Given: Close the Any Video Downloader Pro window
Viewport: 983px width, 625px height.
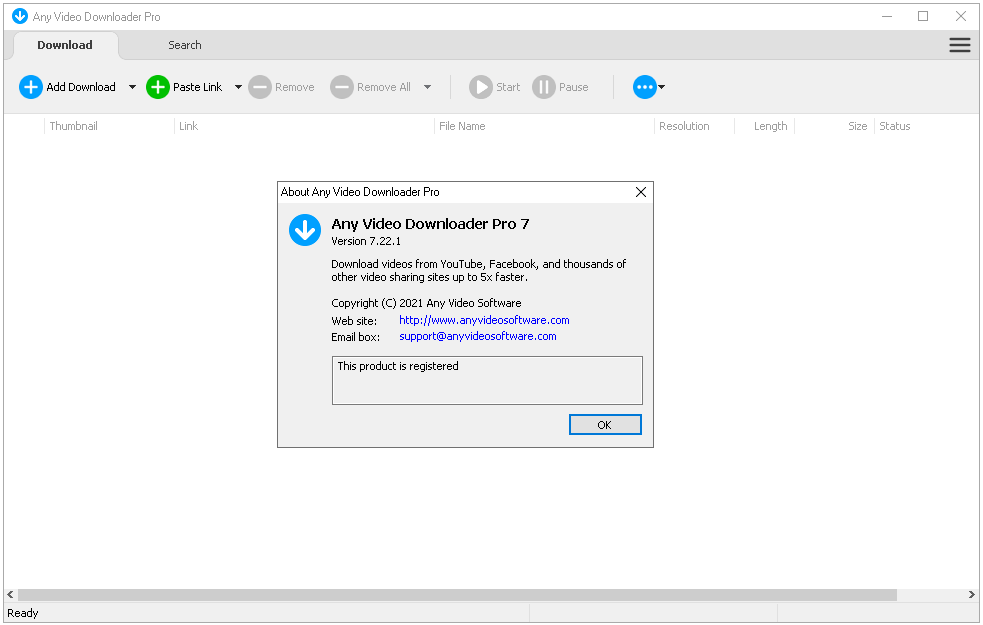Looking at the screenshot, I should pos(960,16).
